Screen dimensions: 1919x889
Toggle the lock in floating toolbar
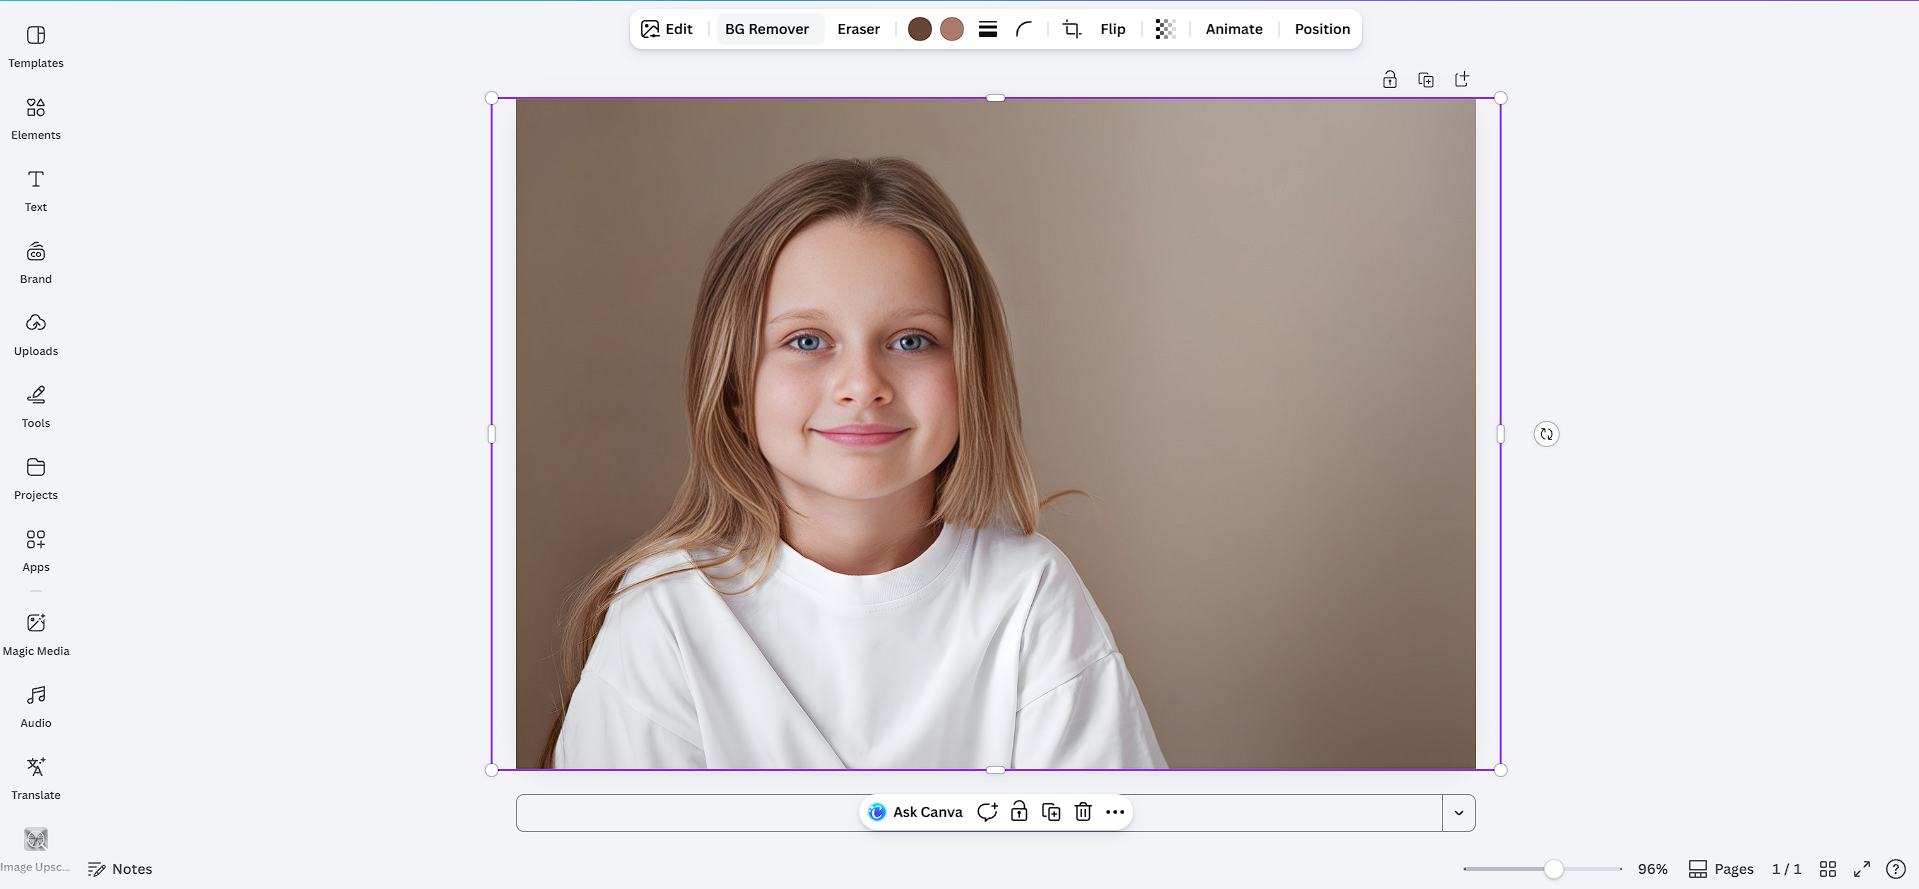1019,812
